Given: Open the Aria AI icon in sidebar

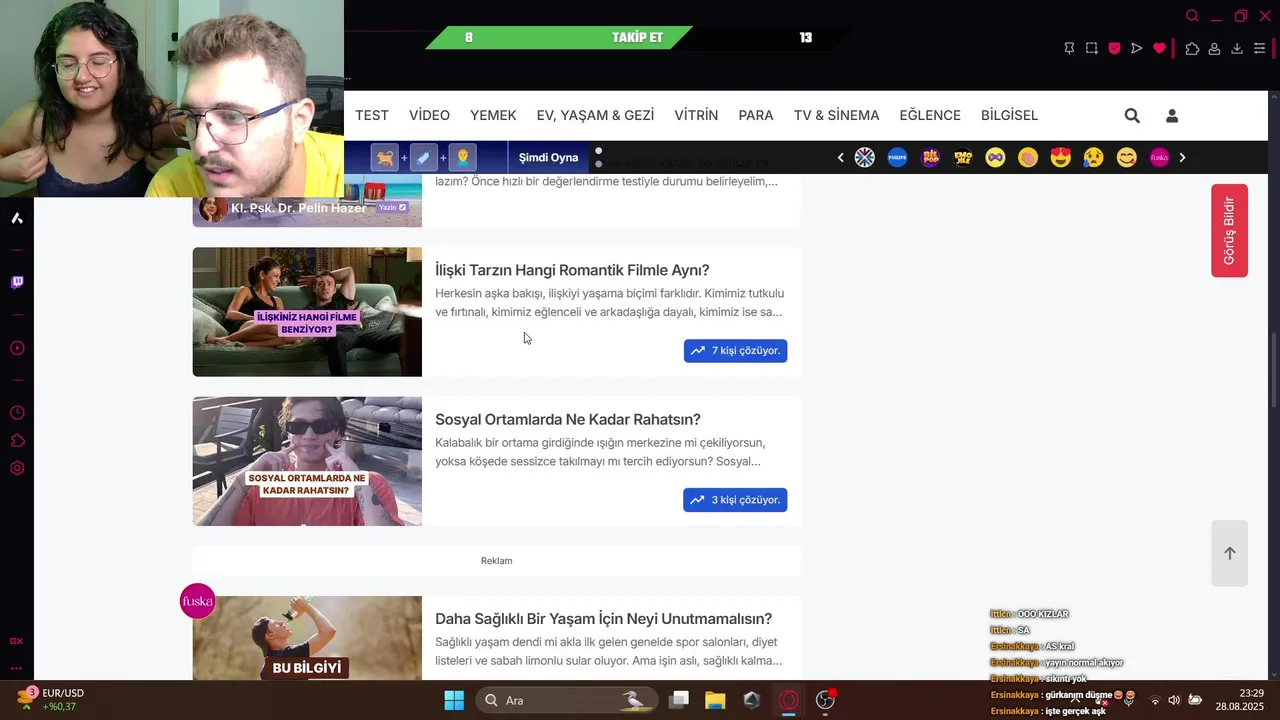Looking at the screenshot, I should pyautogui.click(x=17, y=218).
